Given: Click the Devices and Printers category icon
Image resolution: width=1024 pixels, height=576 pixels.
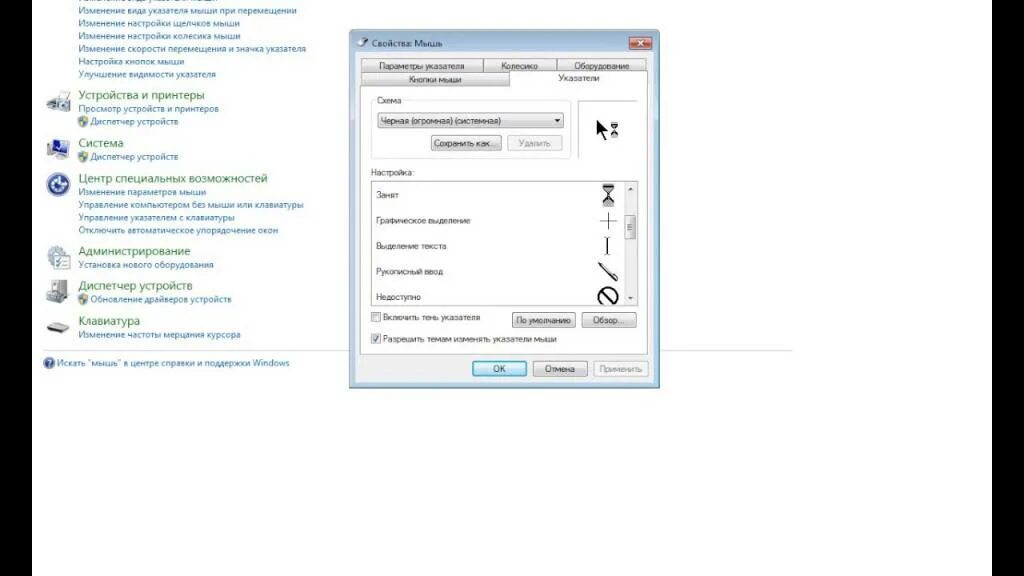Looking at the screenshot, I should tap(58, 101).
